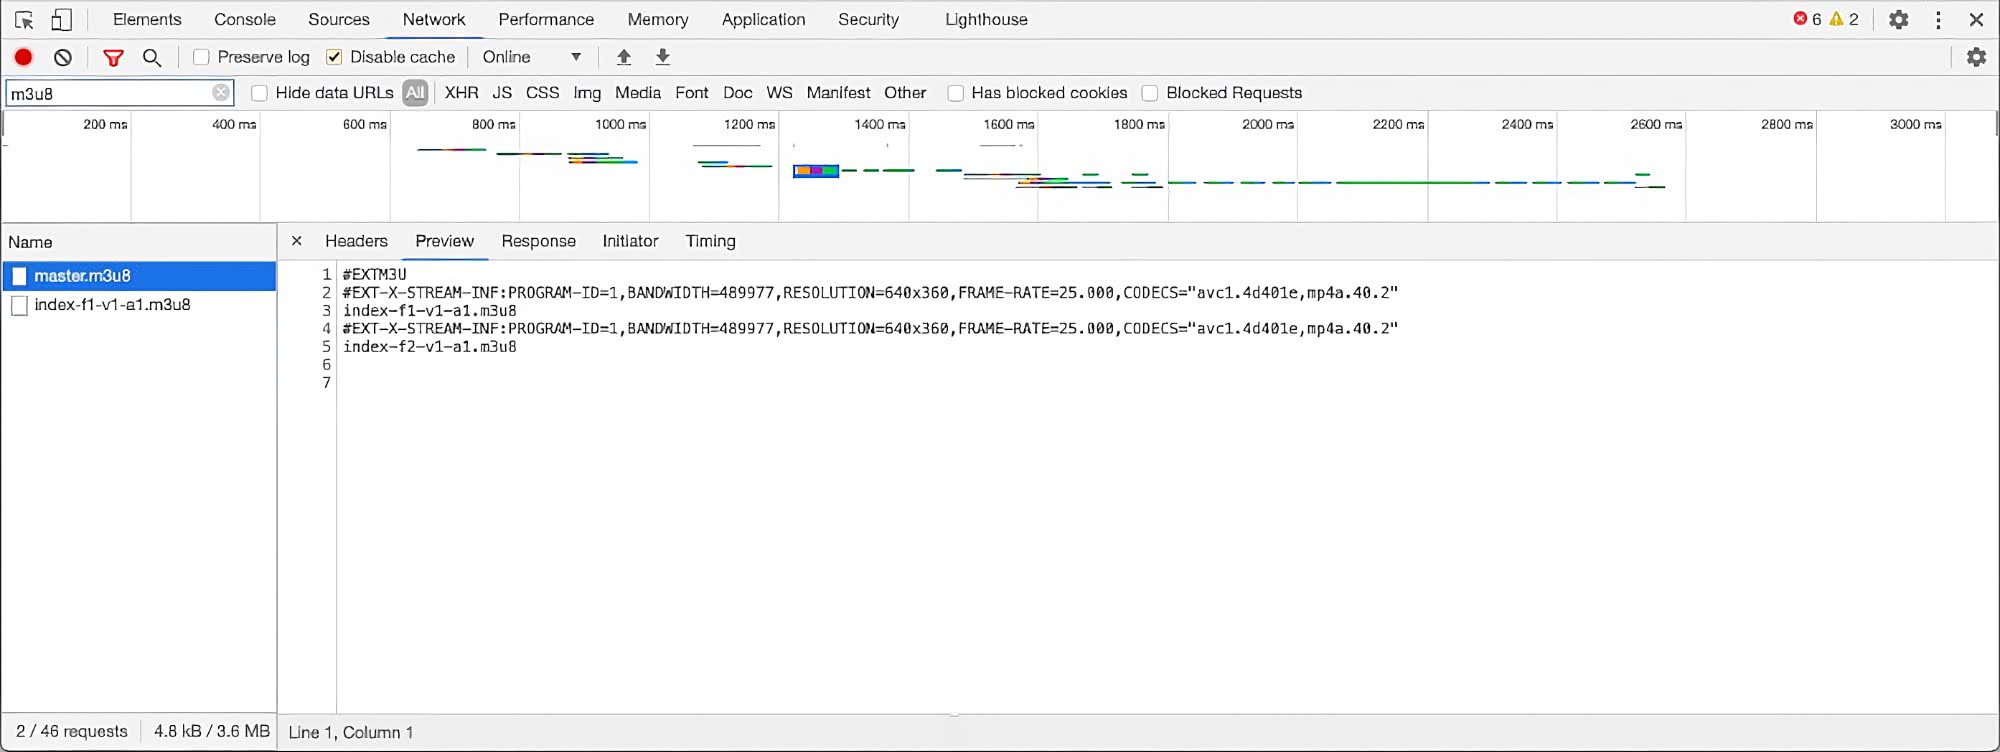This screenshot has height=752, width=2000.
Task: Show the Headers tab of request
Action: point(356,241)
